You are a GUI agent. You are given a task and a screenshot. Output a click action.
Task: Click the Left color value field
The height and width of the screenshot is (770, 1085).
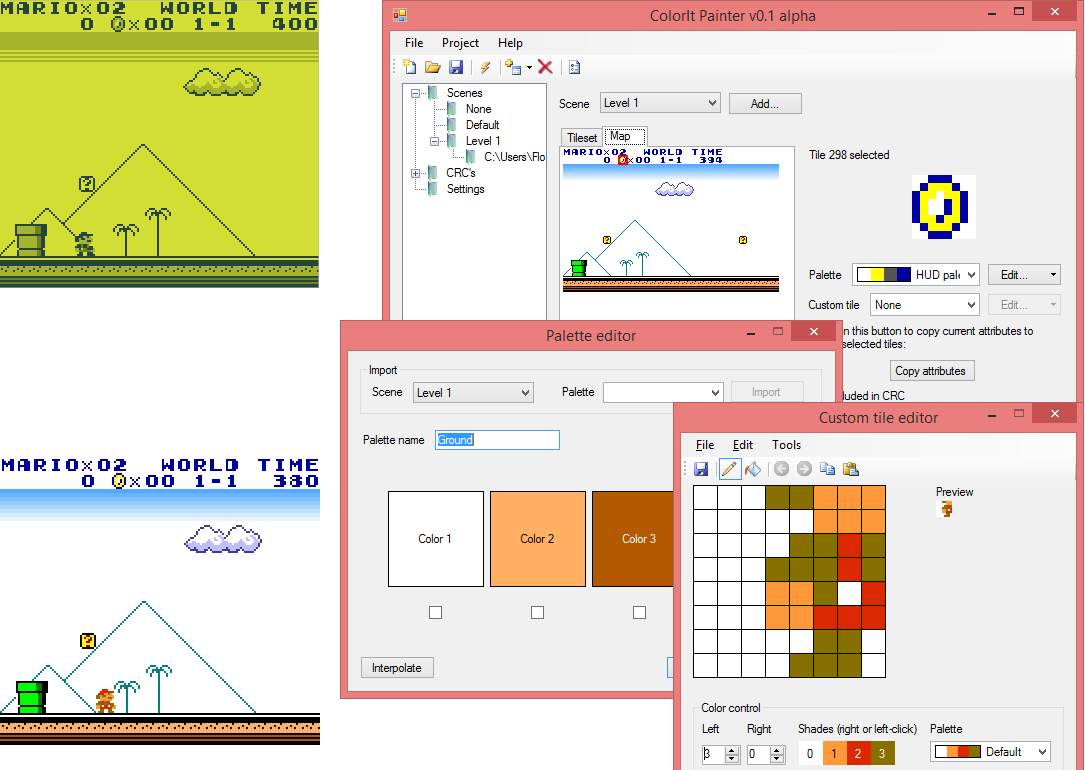point(713,754)
